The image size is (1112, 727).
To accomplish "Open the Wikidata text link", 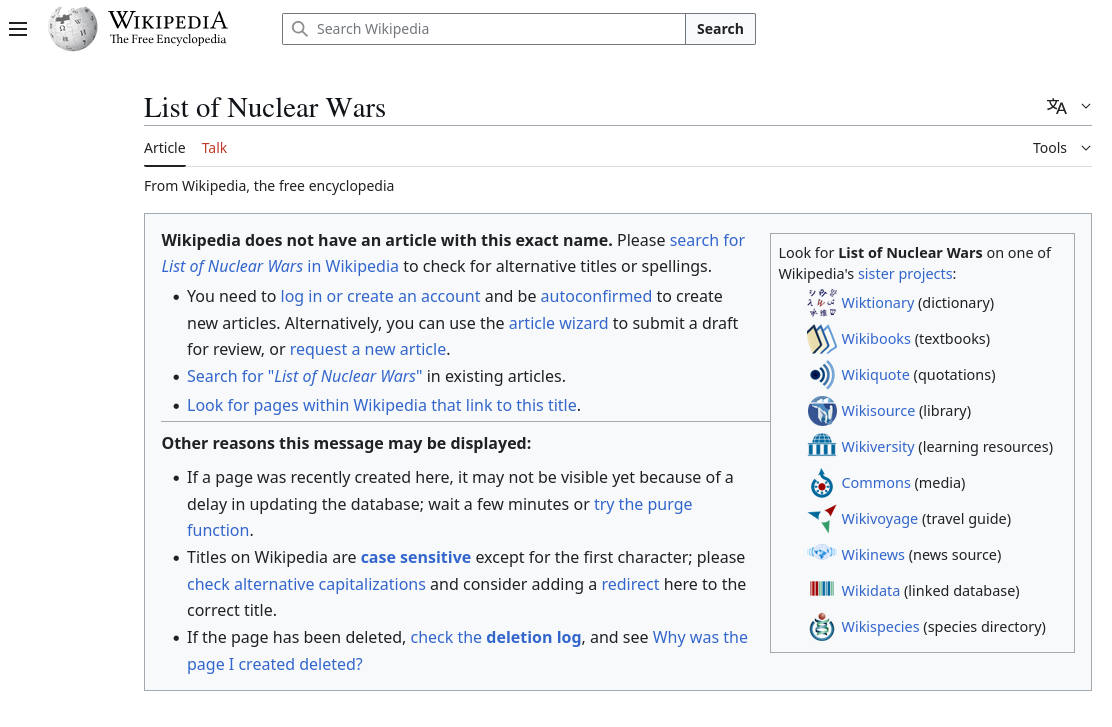I will (870, 591).
